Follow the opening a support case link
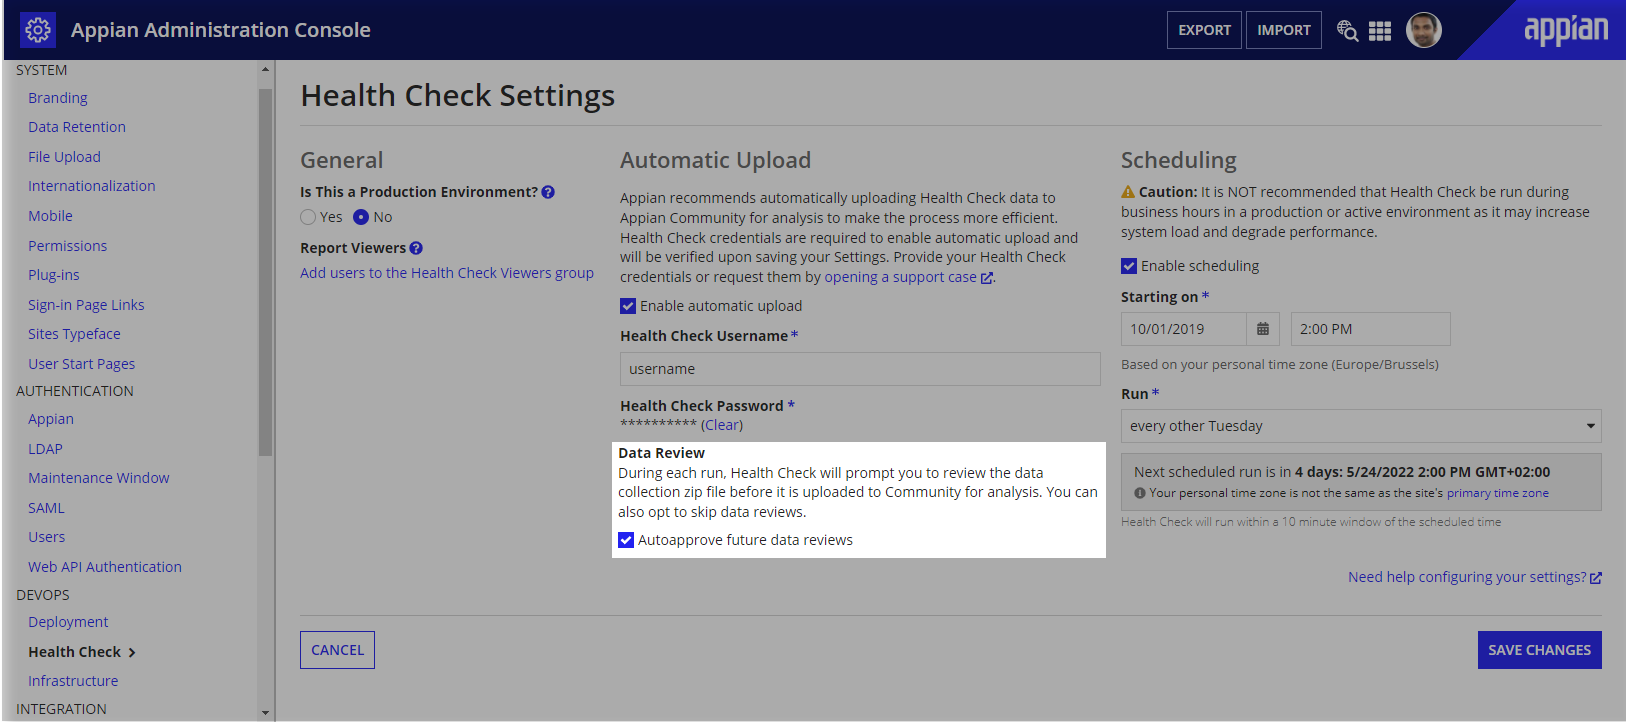1626x722 pixels. [909, 277]
